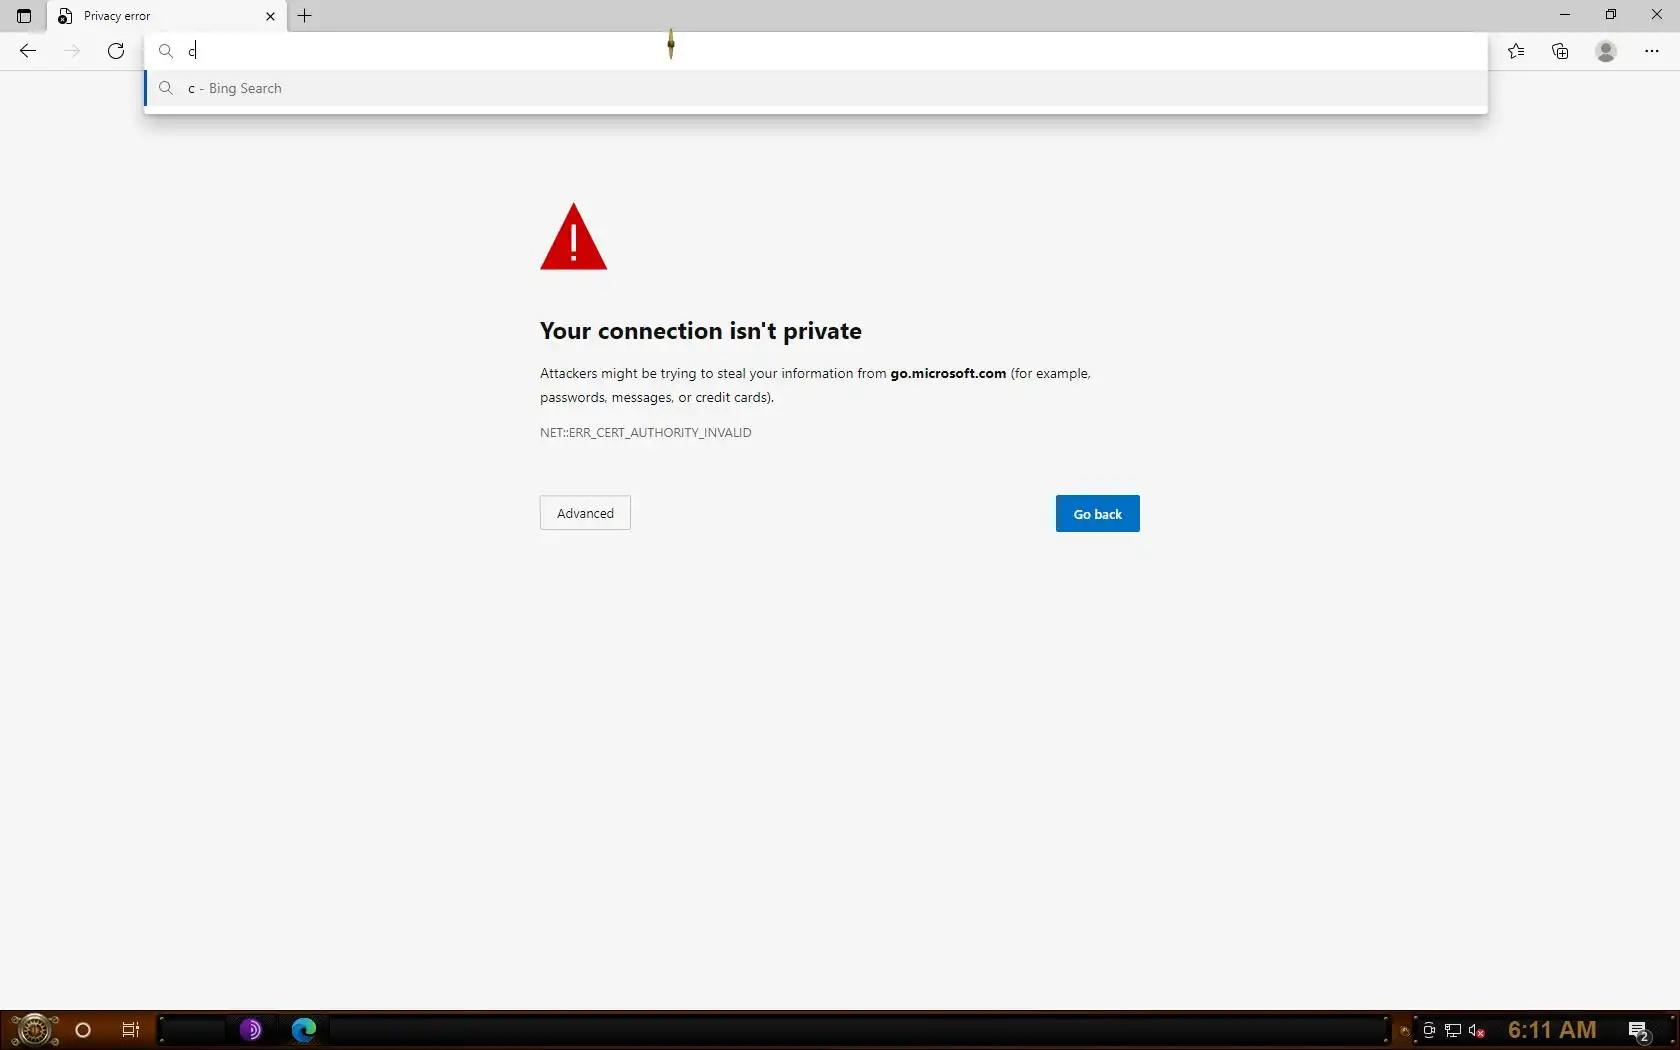
Task: Open the profile avatar icon
Action: [1606, 51]
